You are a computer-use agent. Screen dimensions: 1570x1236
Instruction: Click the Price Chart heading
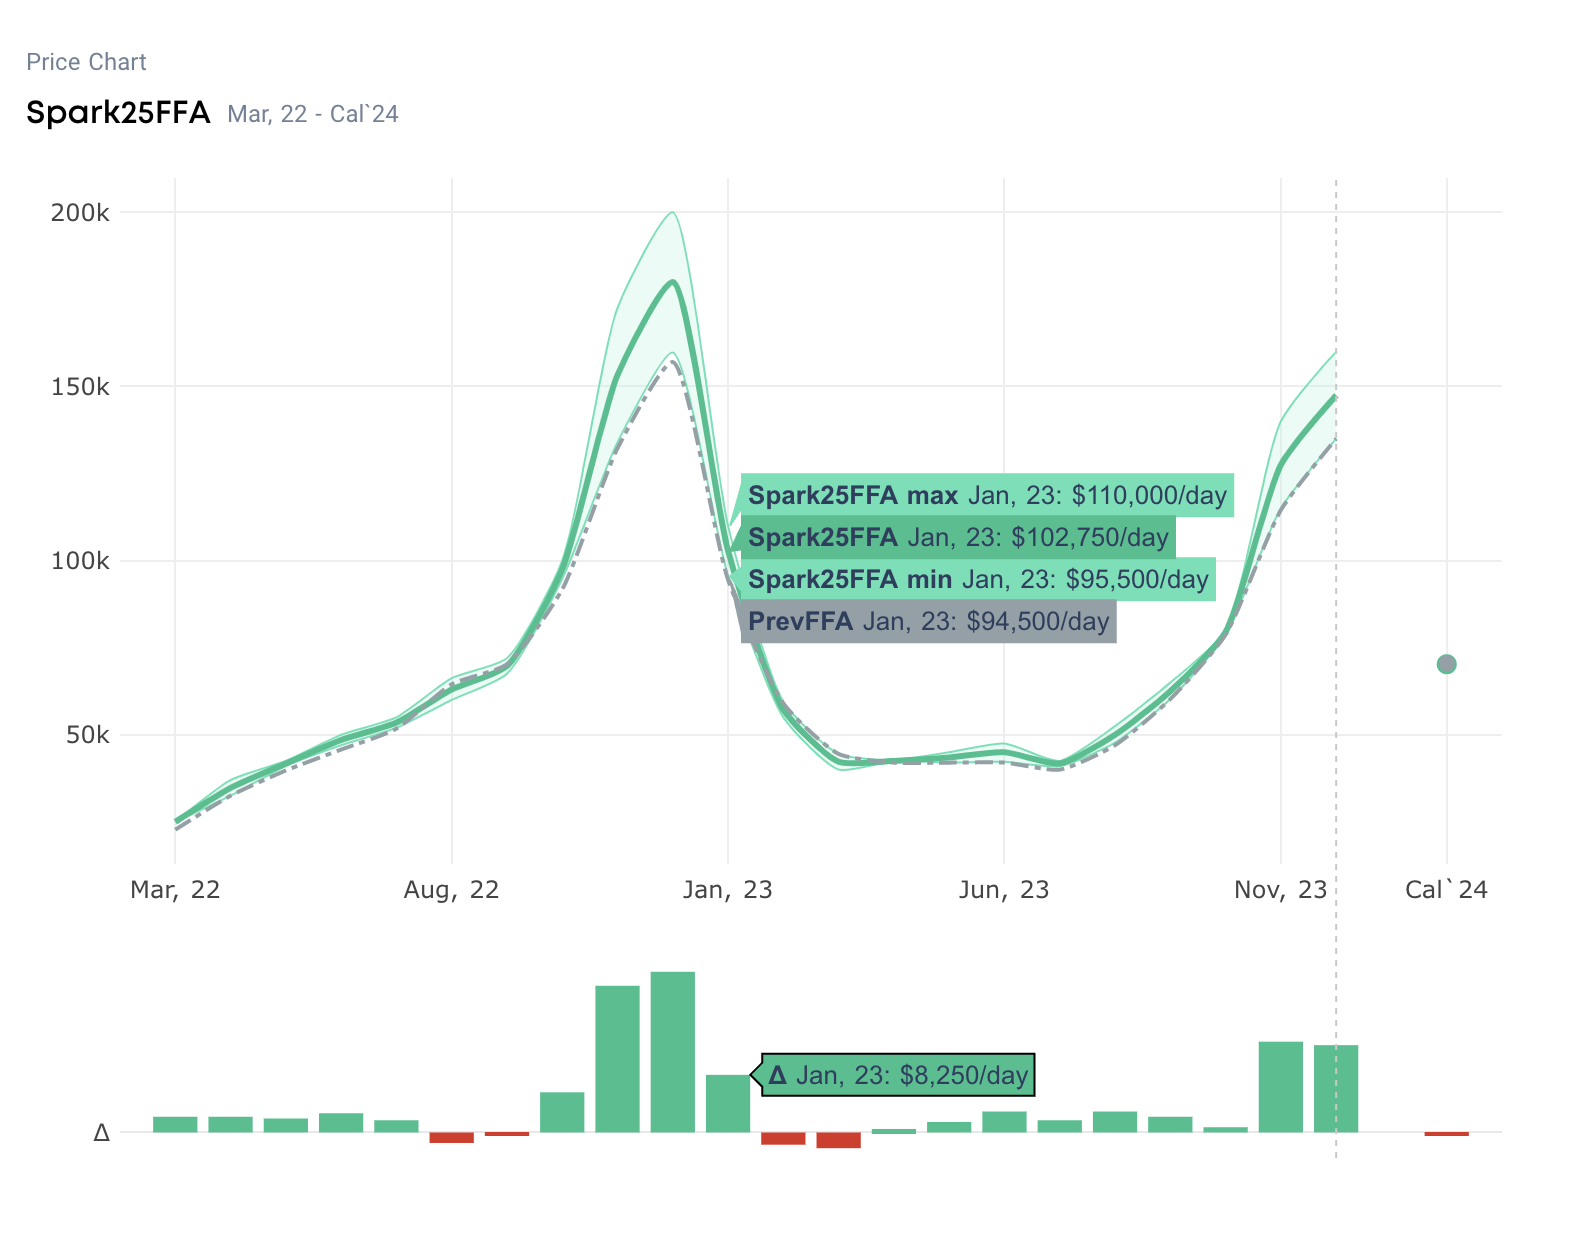[x=86, y=62]
